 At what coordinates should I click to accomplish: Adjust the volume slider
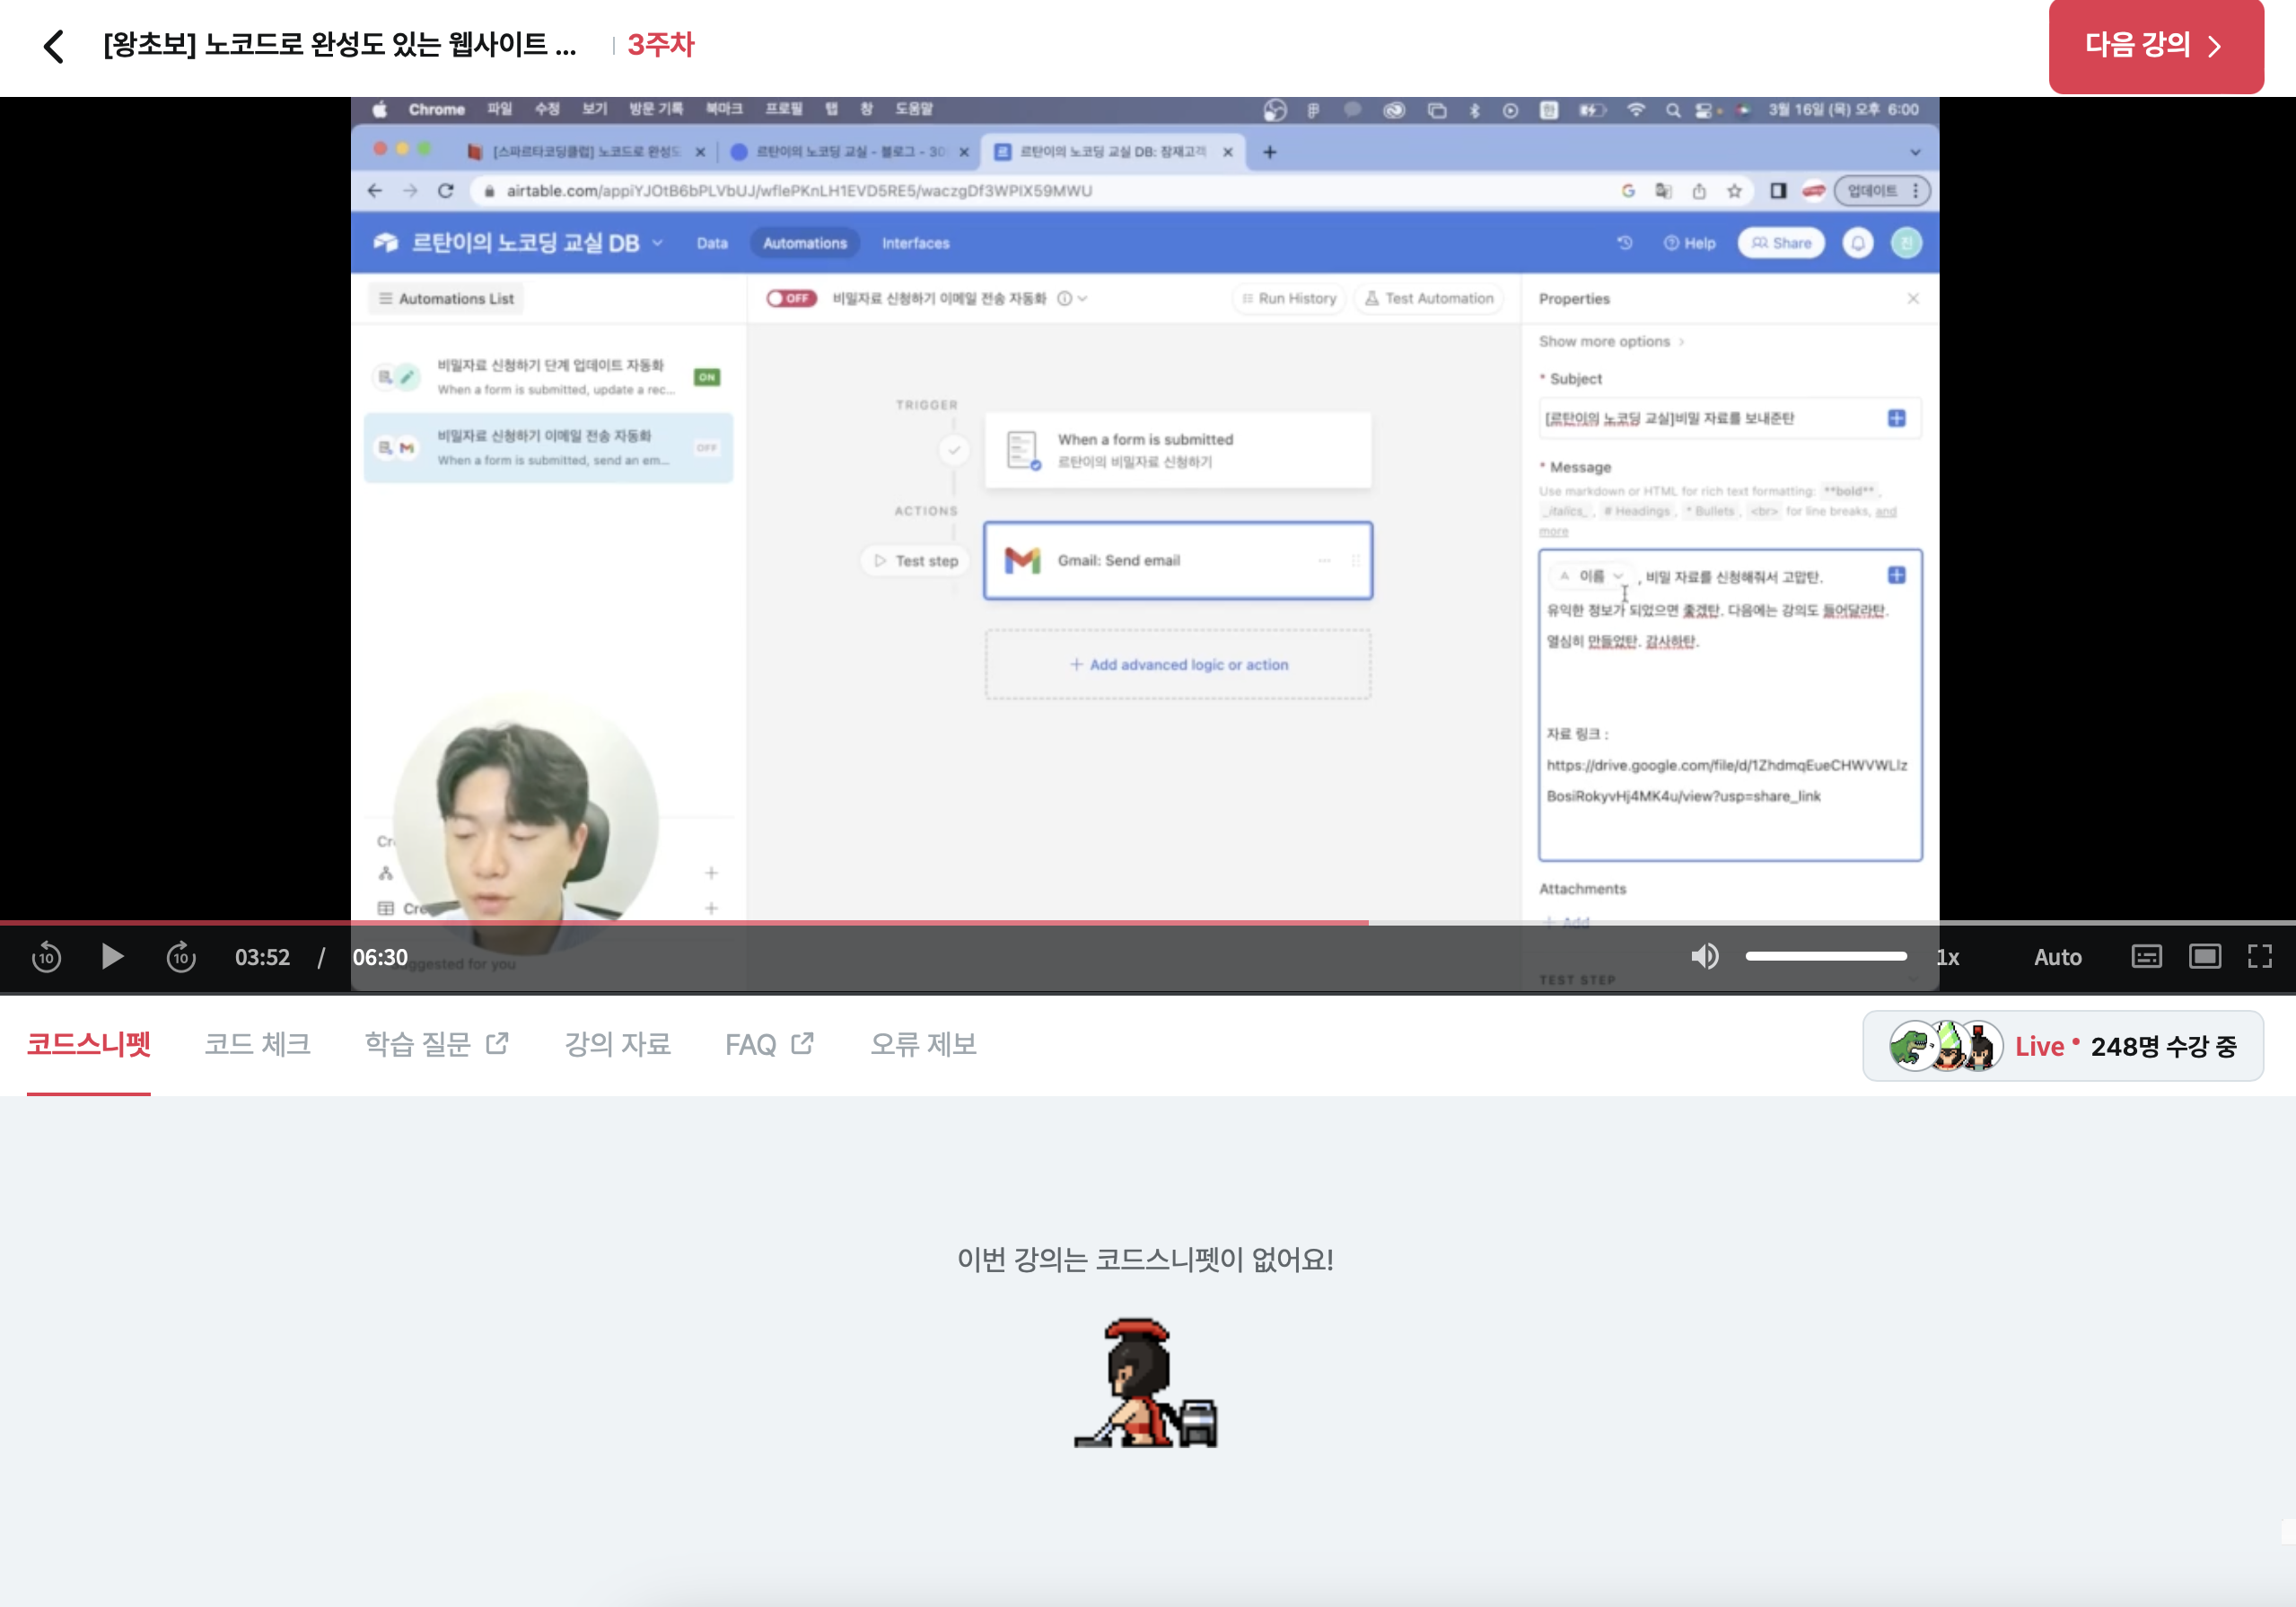click(x=1826, y=957)
